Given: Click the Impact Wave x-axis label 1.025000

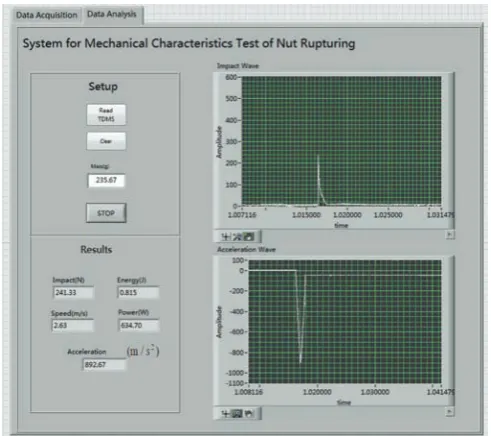Looking at the screenshot, I should click(388, 215).
